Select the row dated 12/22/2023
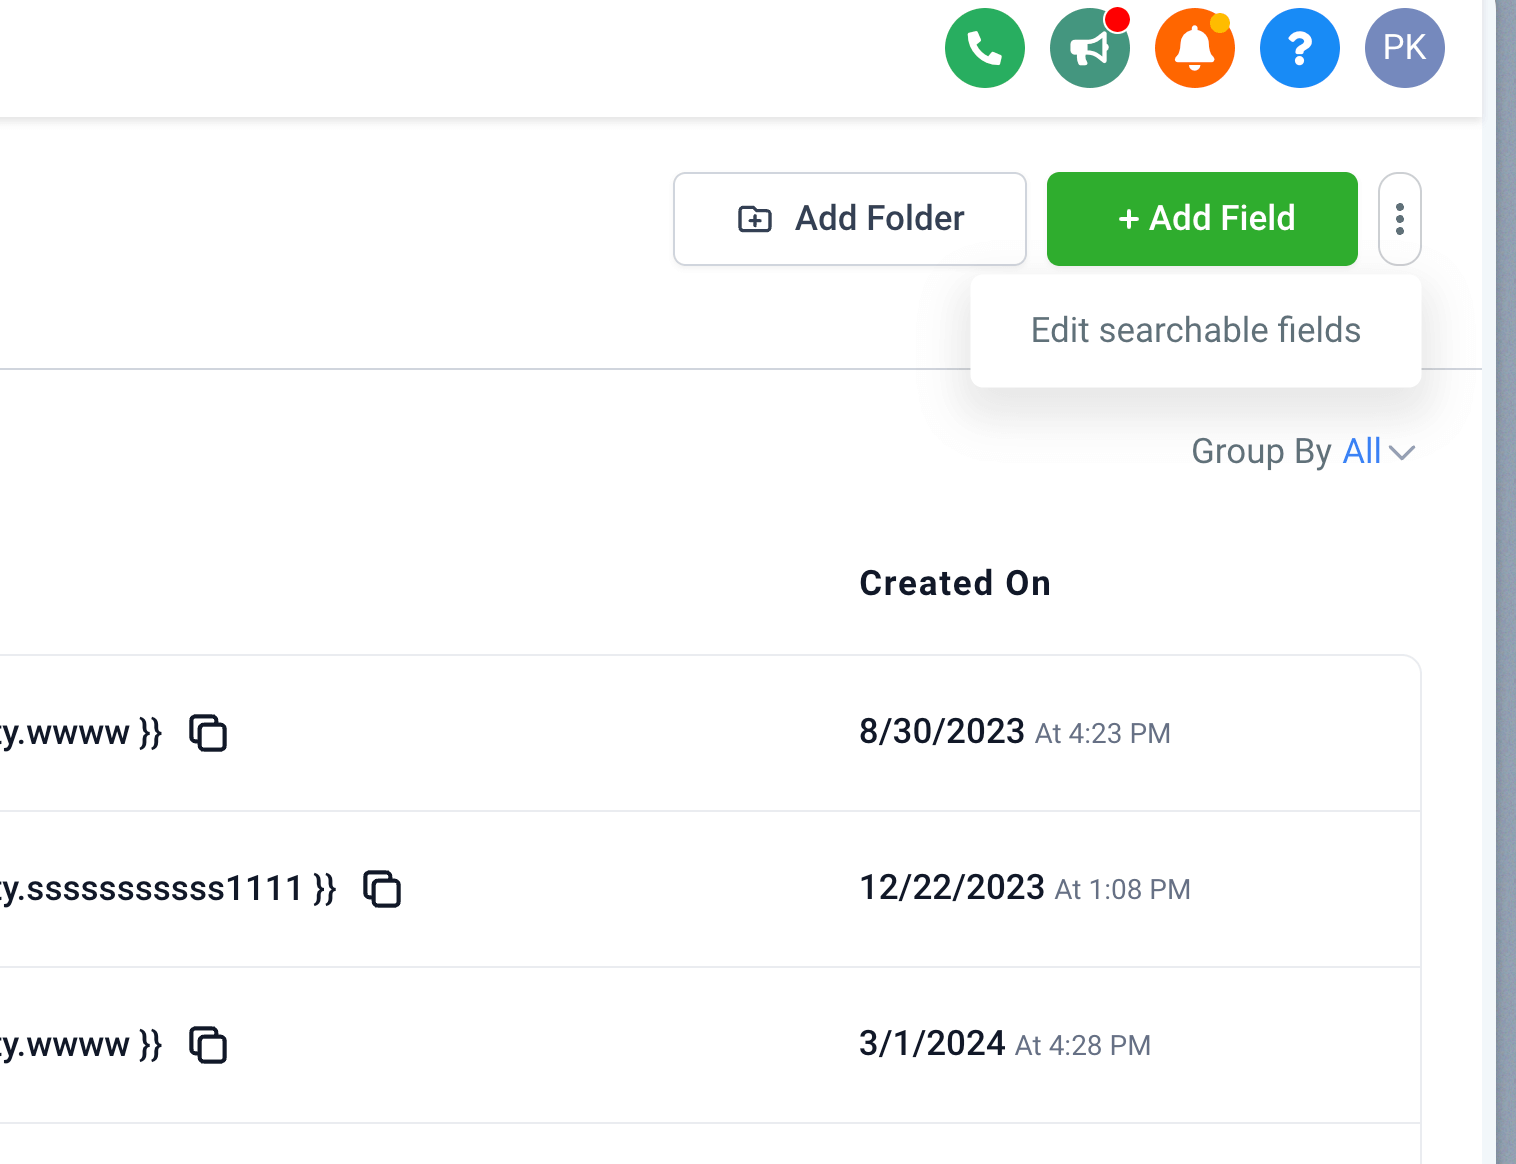The width and height of the screenshot is (1516, 1164). pyautogui.click(x=710, y=889)
